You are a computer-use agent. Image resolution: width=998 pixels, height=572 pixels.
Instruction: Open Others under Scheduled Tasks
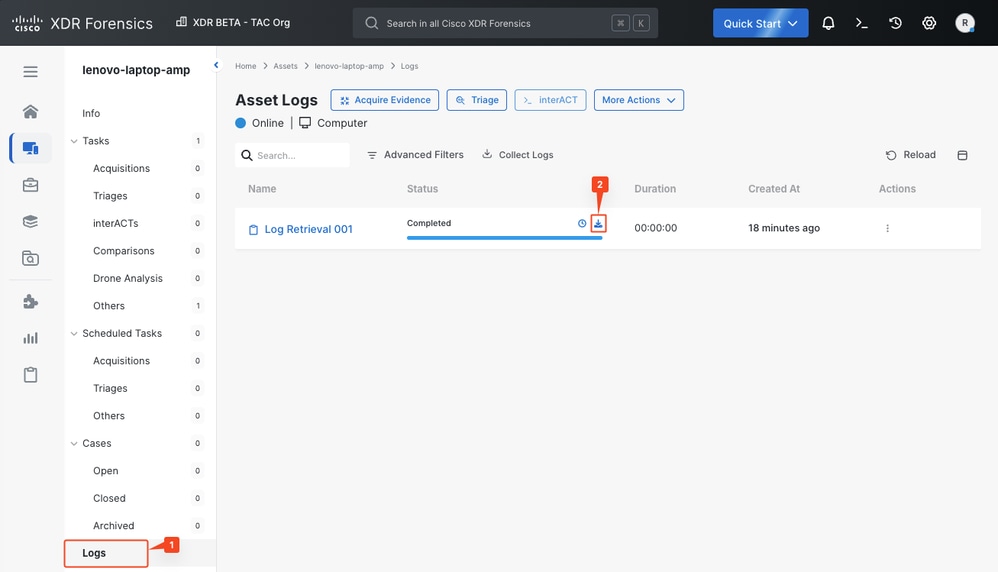[109, 416]
